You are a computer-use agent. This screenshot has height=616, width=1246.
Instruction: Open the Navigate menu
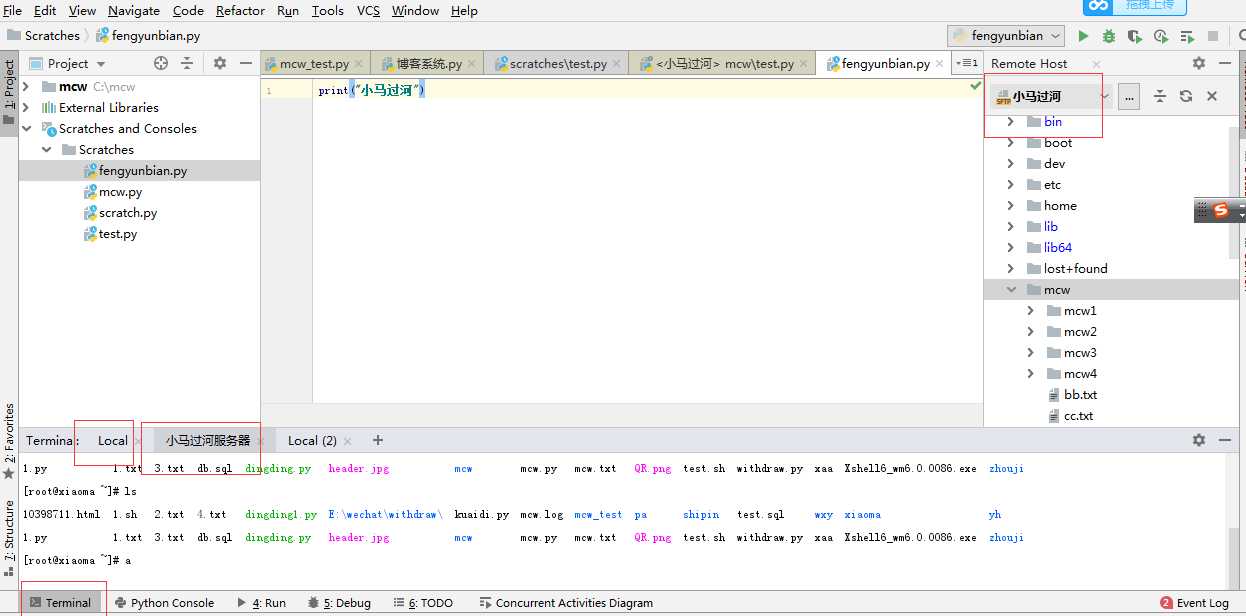pyautogui.click(x=134, y=11)
